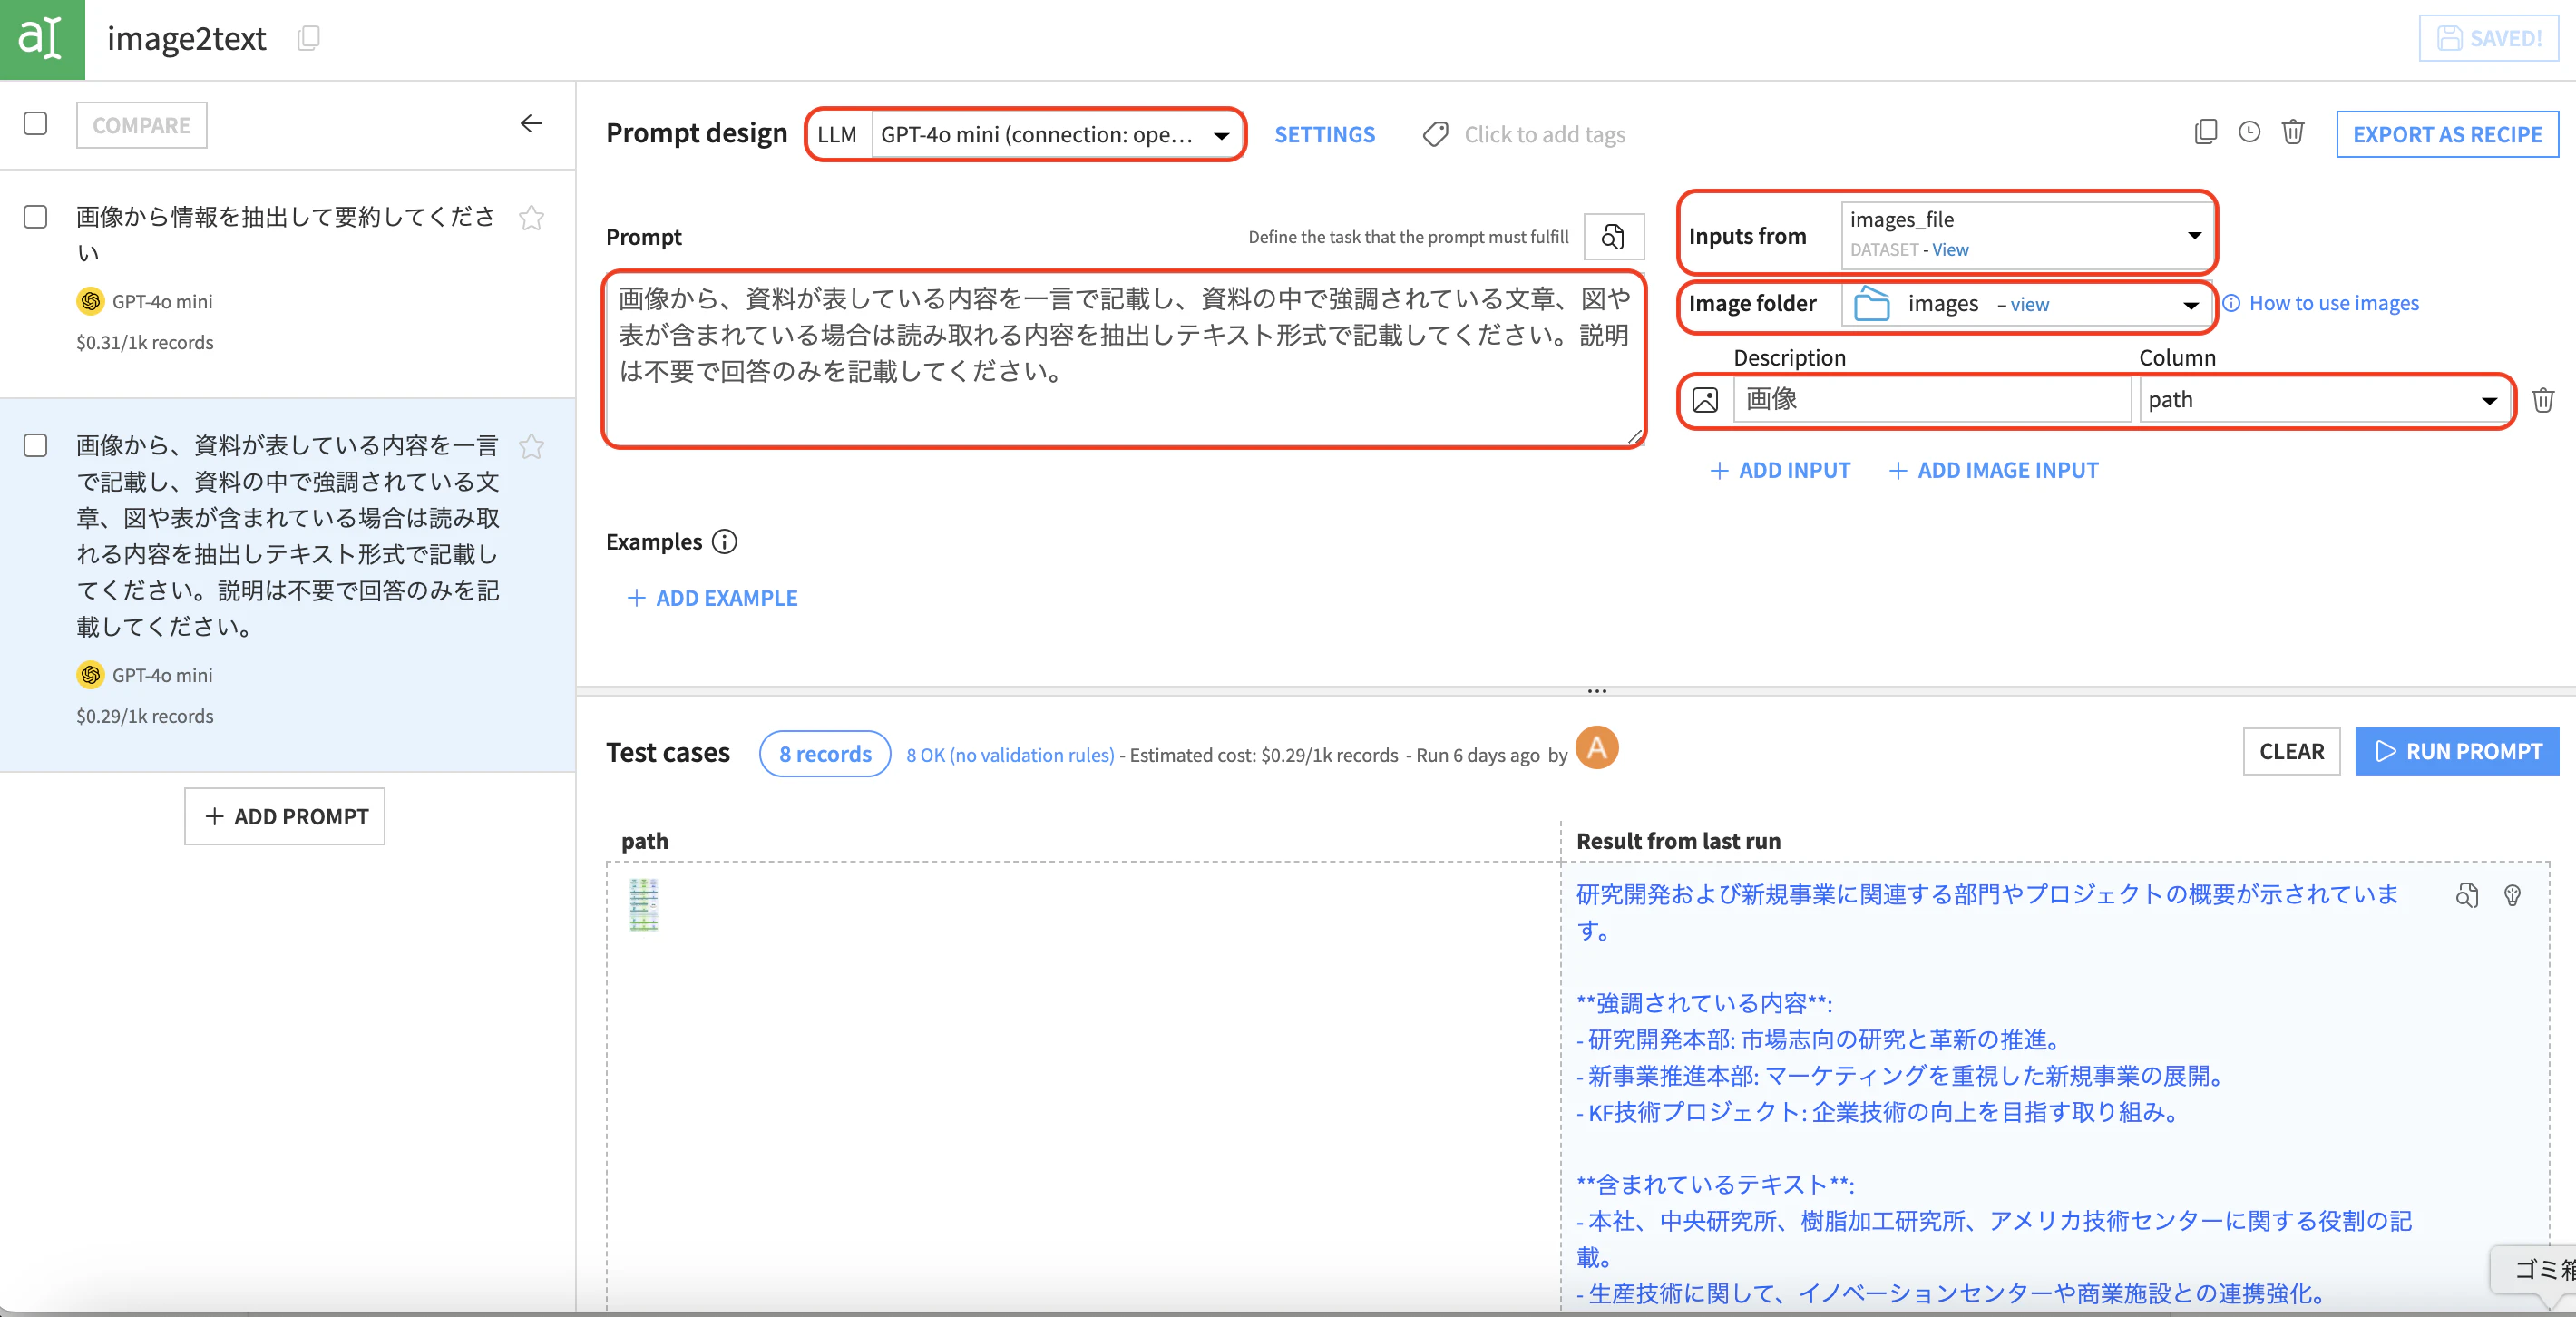Click the view link for images folder
The image size is (2576, 1317).
coord(2030,304)
